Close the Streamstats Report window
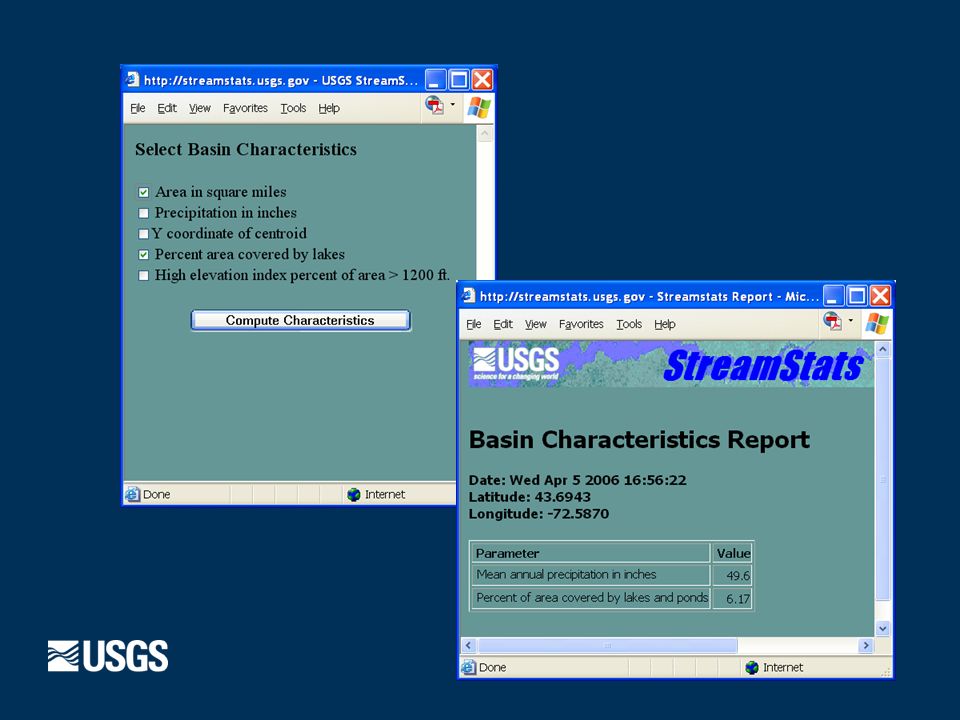Viewport: 960px width, 720px height. coord(880,296)
